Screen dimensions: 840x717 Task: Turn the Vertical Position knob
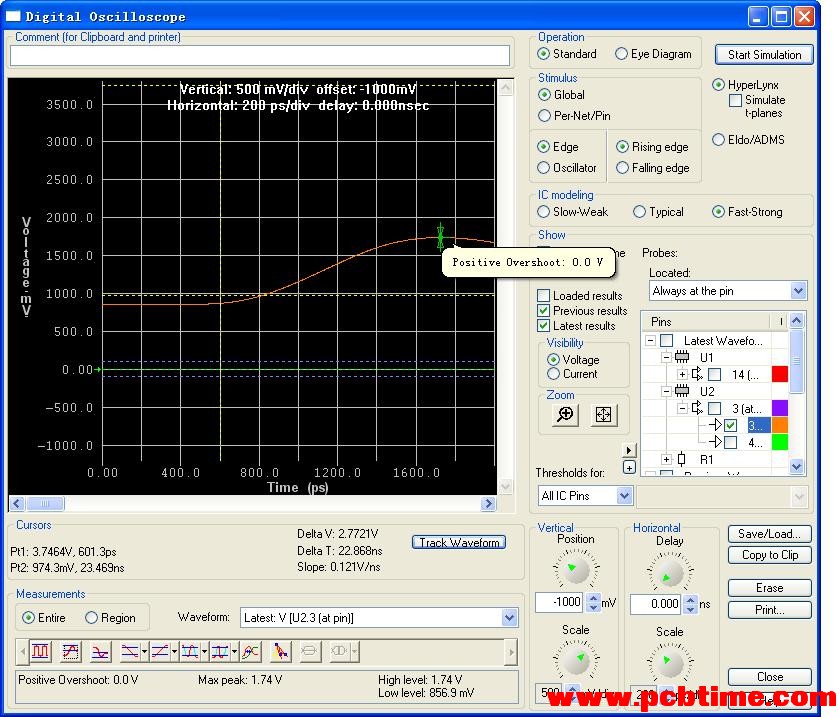pos(573,571)
